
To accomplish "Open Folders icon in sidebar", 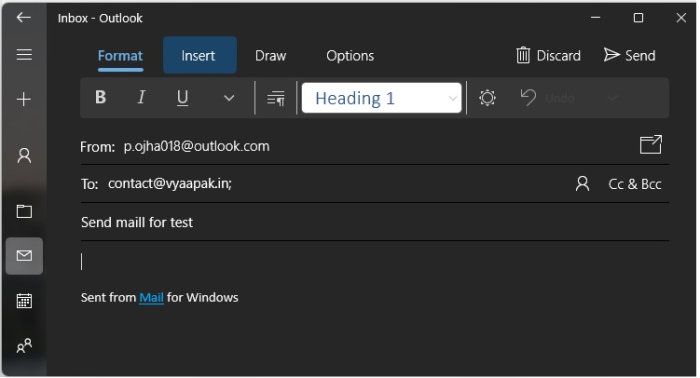I will pos(24,211).
